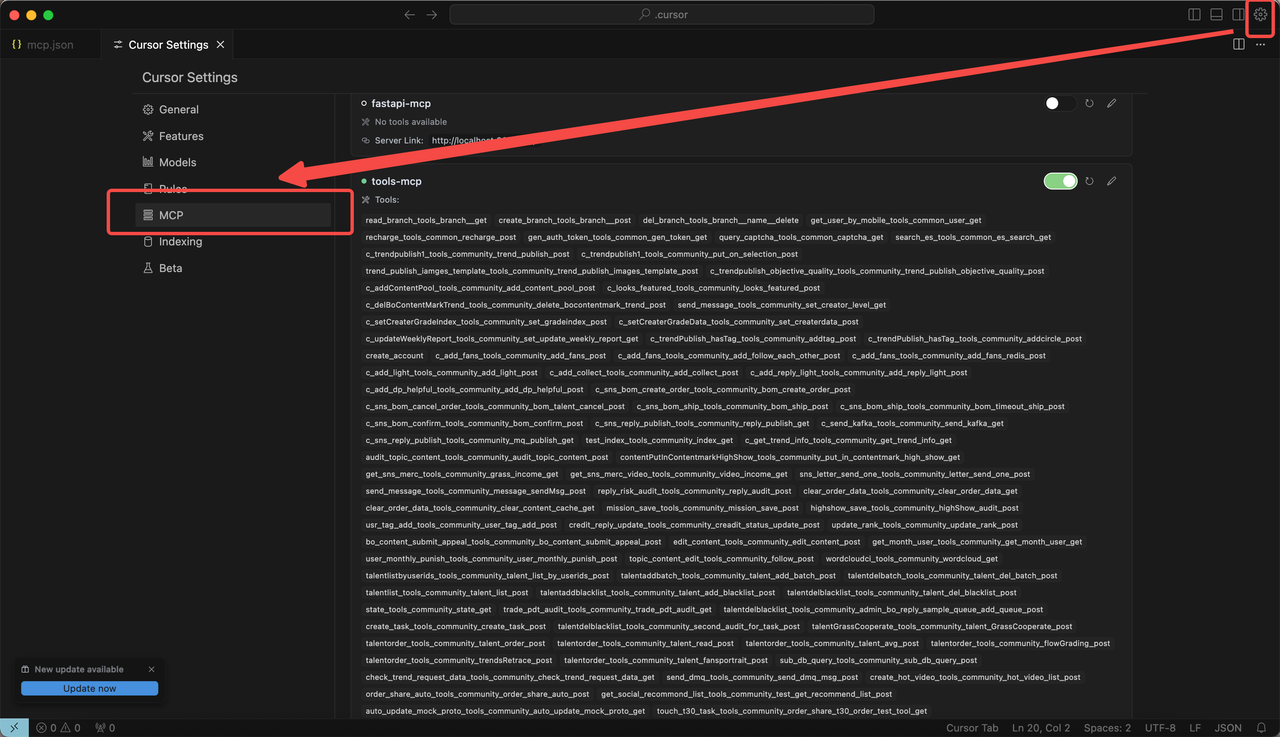Image resolution: width=1280 pixels, height=737 pixels.
Task: Click the create_account tool chip
Action: (394, 356)
